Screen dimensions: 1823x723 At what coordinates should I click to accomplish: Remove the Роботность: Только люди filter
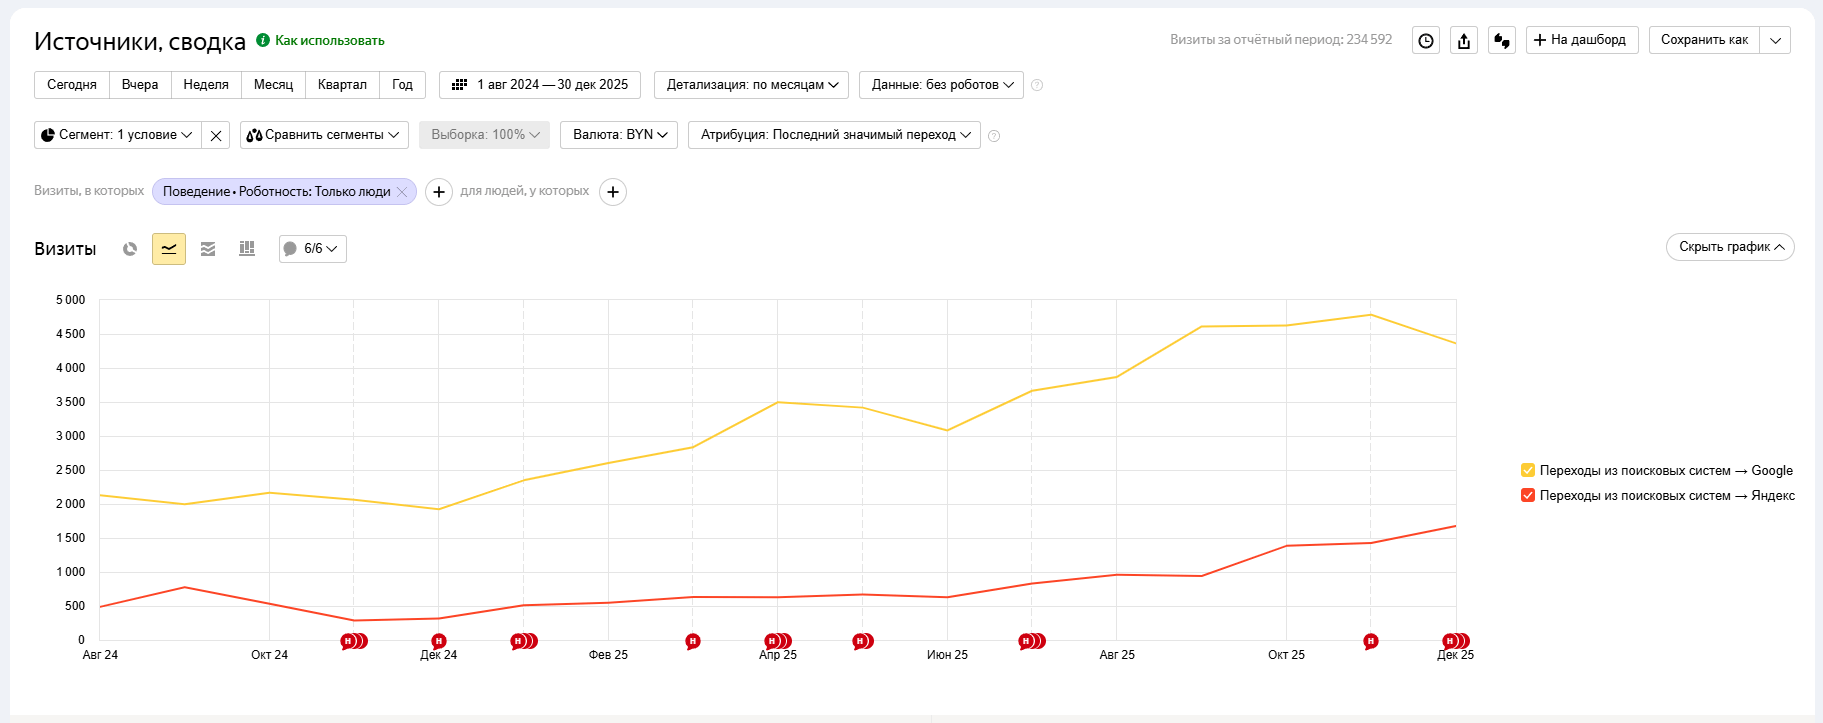[x=402, y=192]
